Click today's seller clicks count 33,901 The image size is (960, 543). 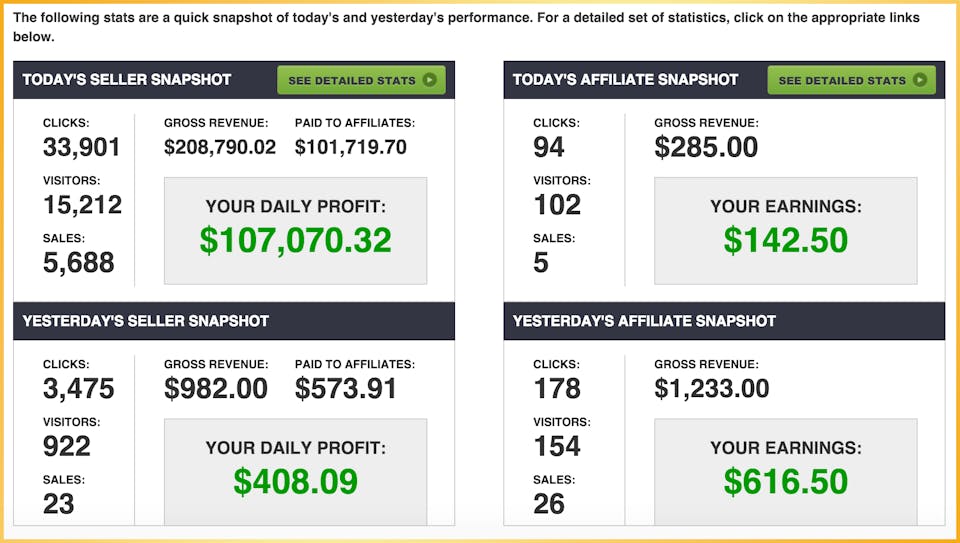[81, 148]
